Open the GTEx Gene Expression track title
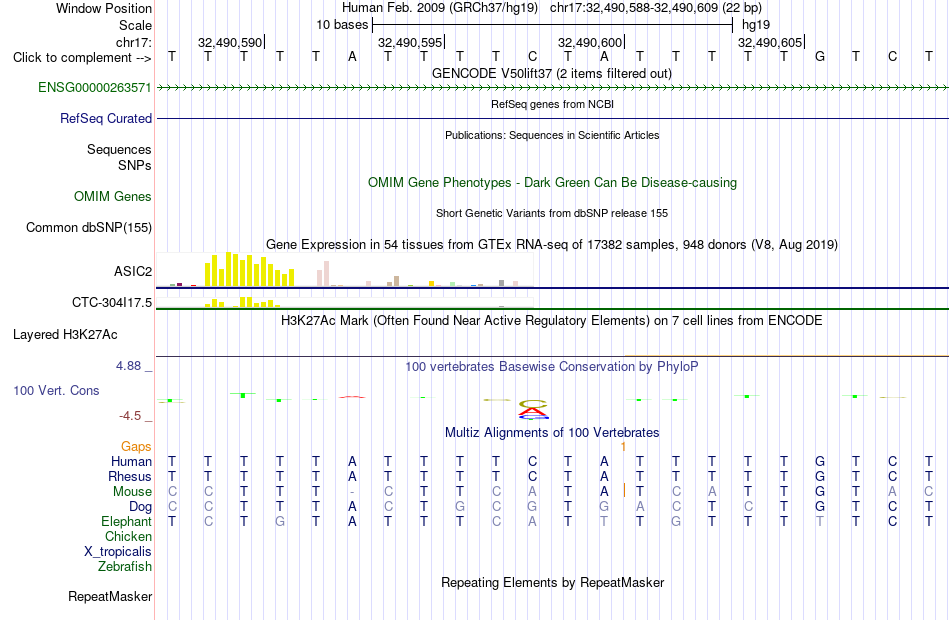The image size is (950, 620). [552, 244]
